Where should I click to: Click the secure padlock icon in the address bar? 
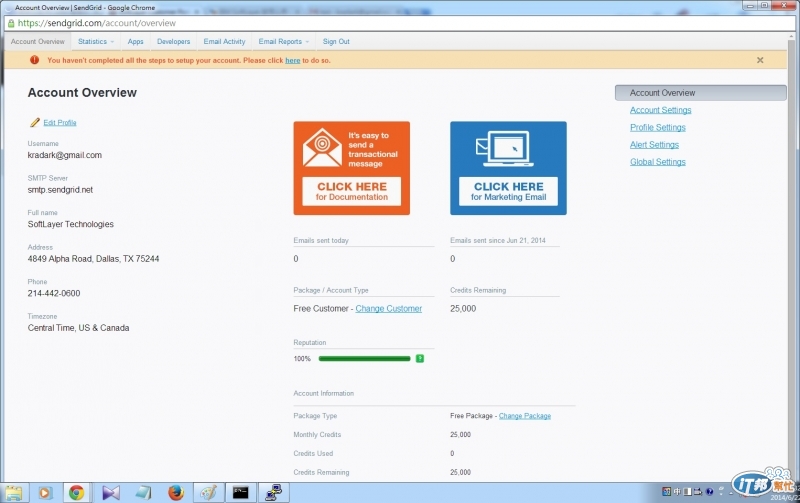coord(11,23)
